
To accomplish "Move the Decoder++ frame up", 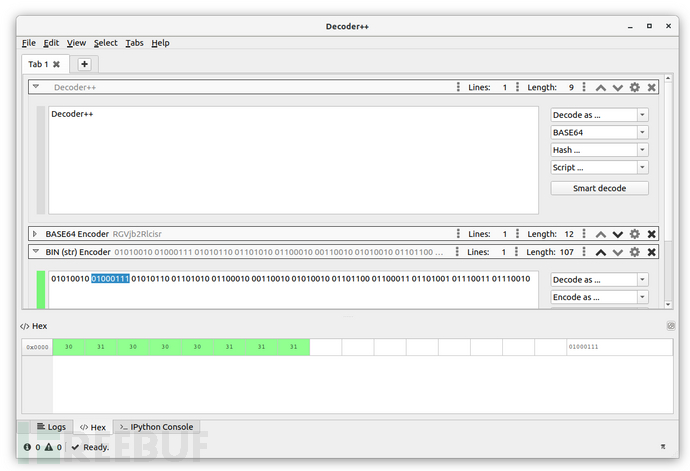I will (601, 87).
